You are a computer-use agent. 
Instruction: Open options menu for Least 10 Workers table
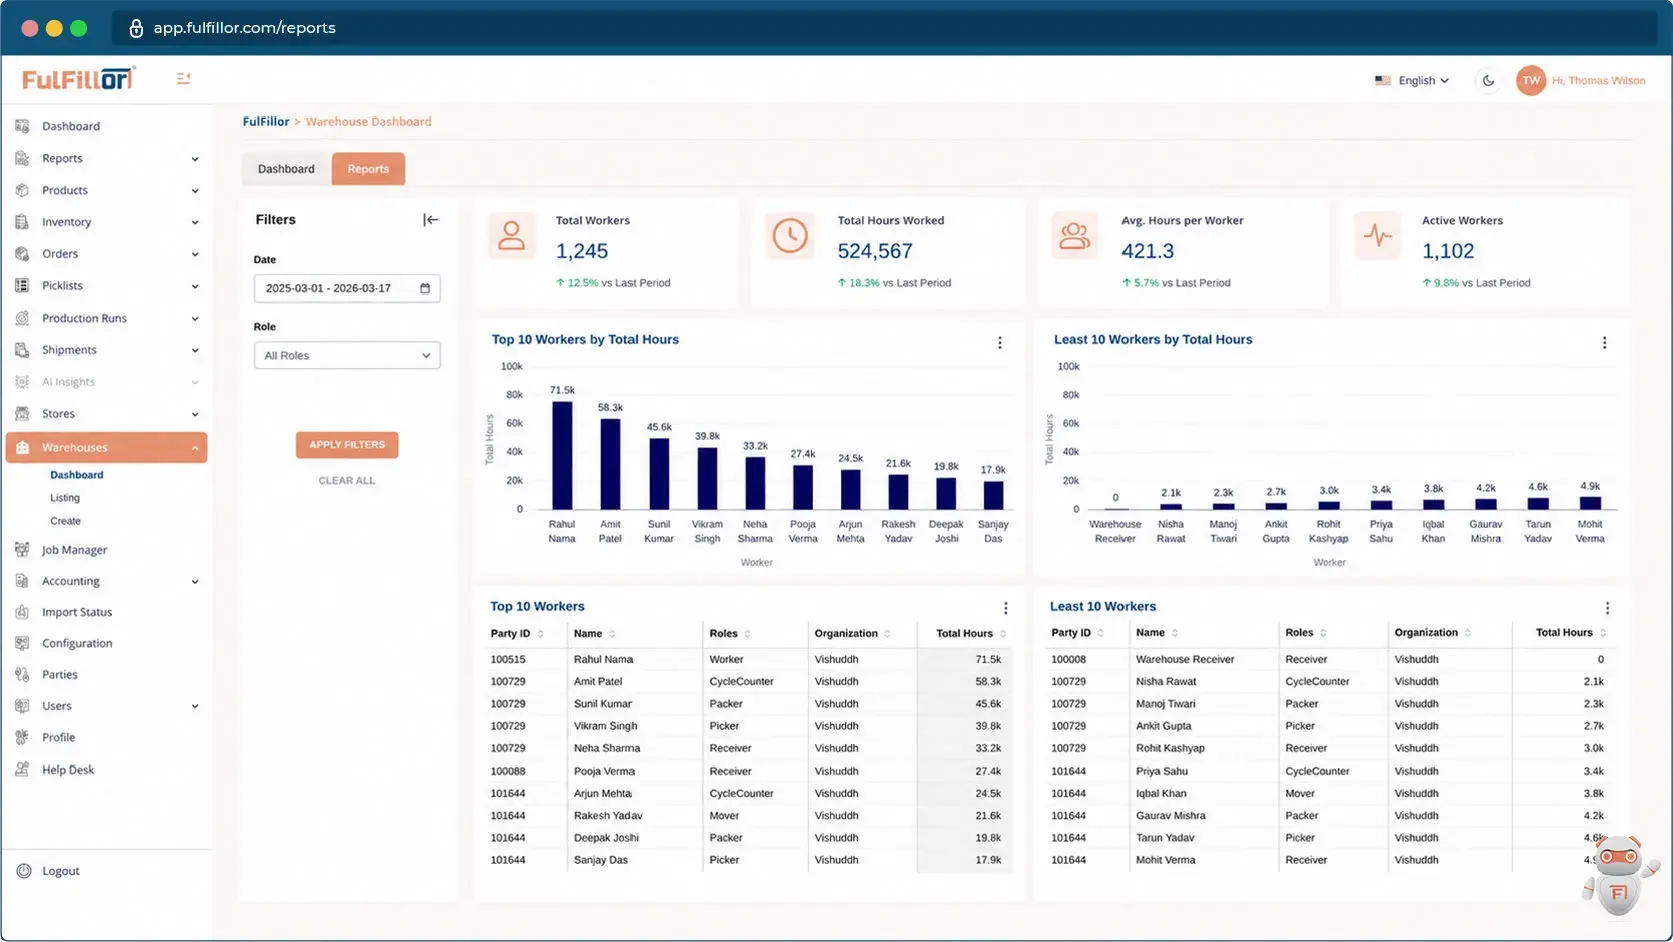(x=1607, y=608)
